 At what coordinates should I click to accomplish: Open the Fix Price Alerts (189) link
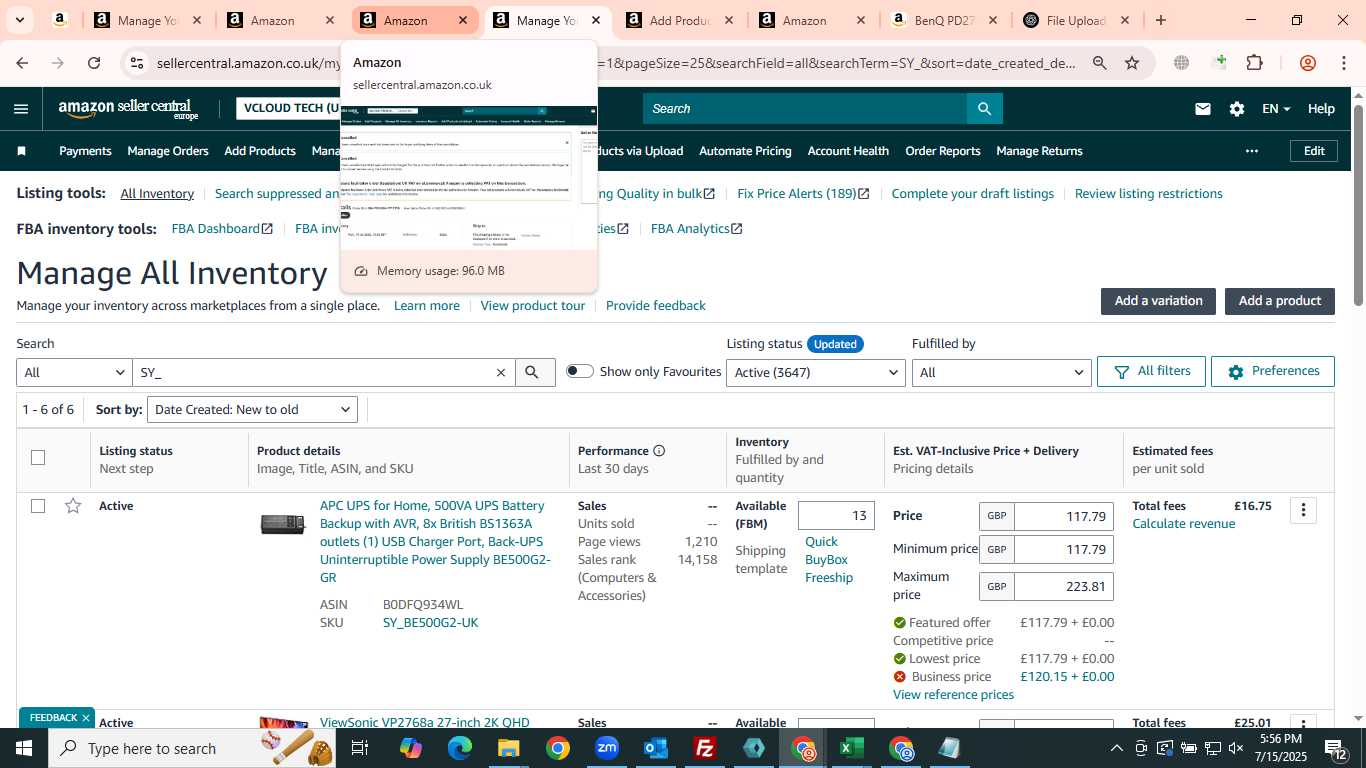point(803,194)
